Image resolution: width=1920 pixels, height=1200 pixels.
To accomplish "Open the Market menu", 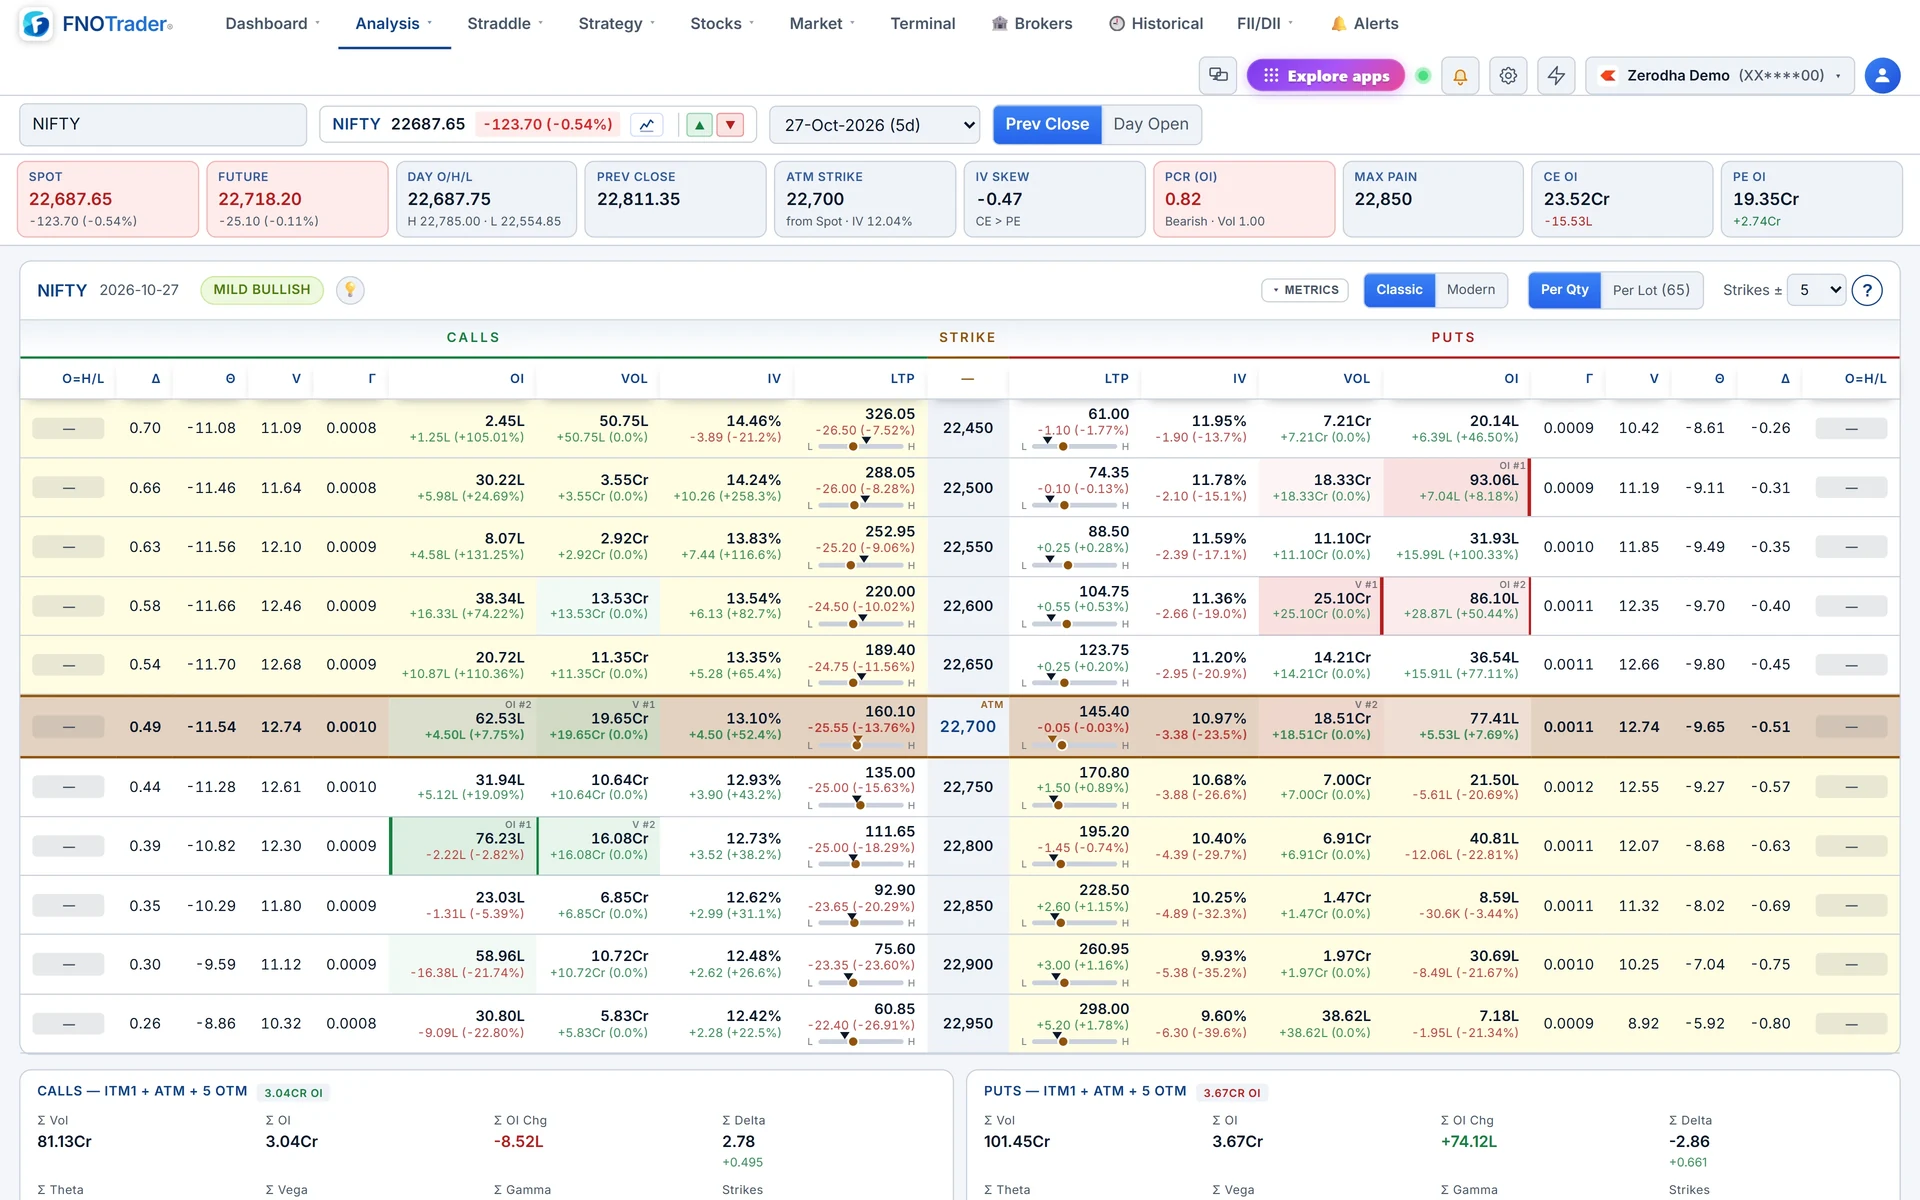I will pos(822,23).
